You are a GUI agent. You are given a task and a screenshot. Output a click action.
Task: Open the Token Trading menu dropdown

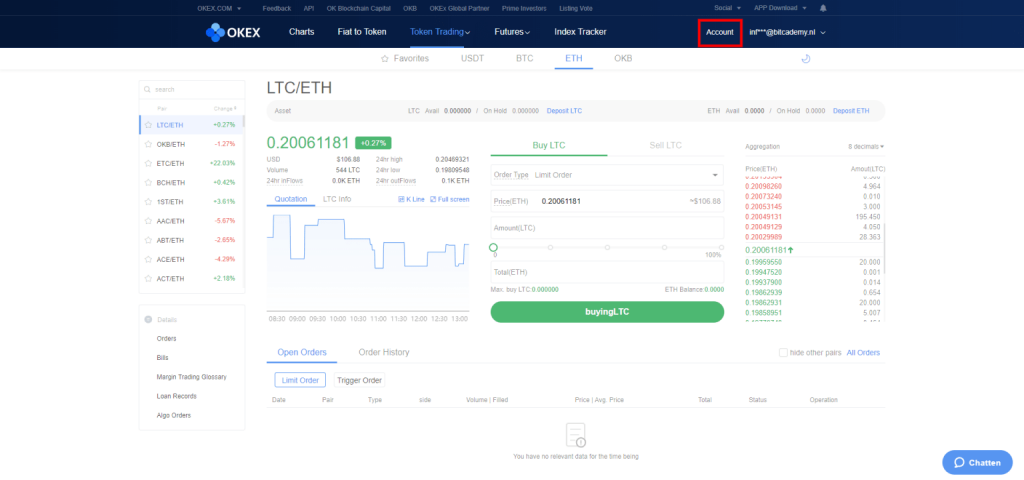pyautogui.click(x=440, y=32)
